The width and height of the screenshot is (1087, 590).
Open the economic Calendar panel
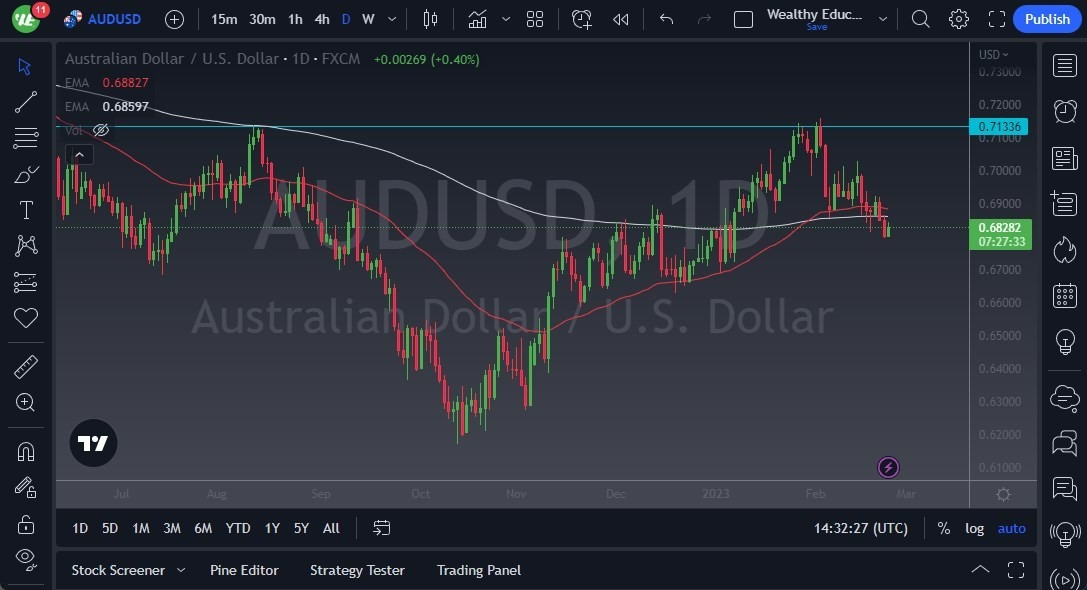pyautogui.click(x=1064, y=295)
